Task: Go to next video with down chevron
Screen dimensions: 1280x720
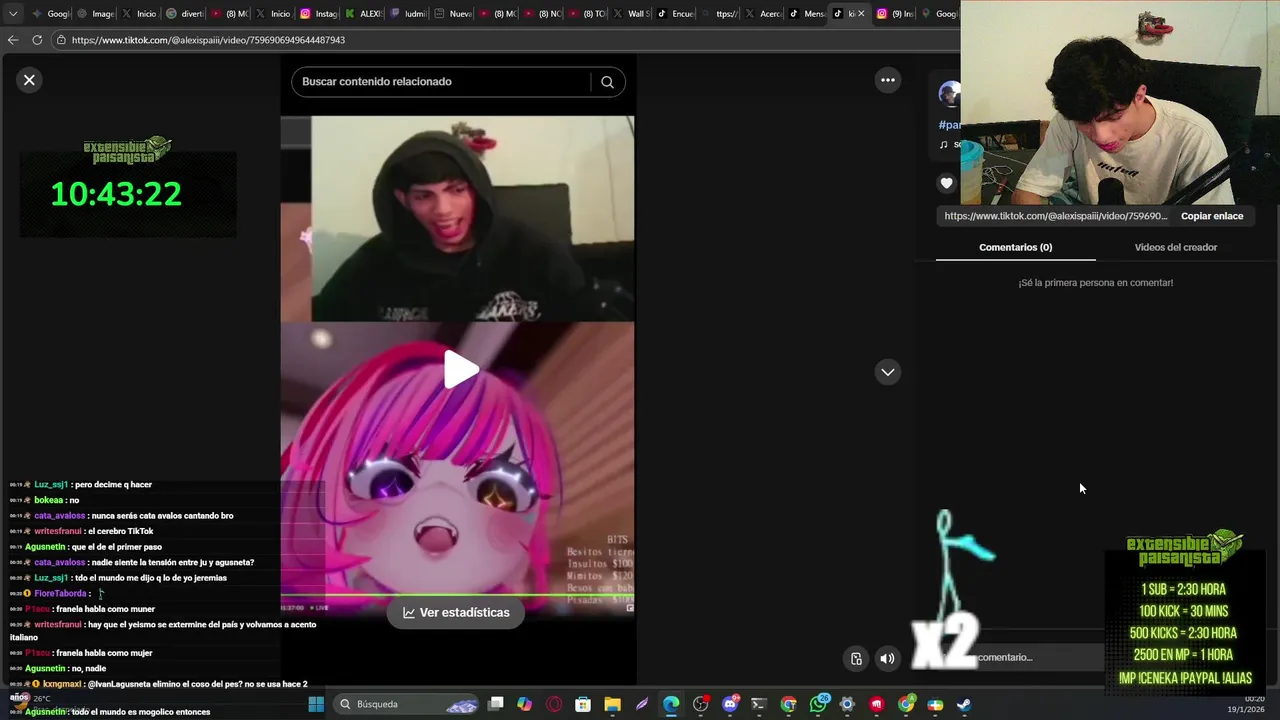Action: tap(888, 372)
